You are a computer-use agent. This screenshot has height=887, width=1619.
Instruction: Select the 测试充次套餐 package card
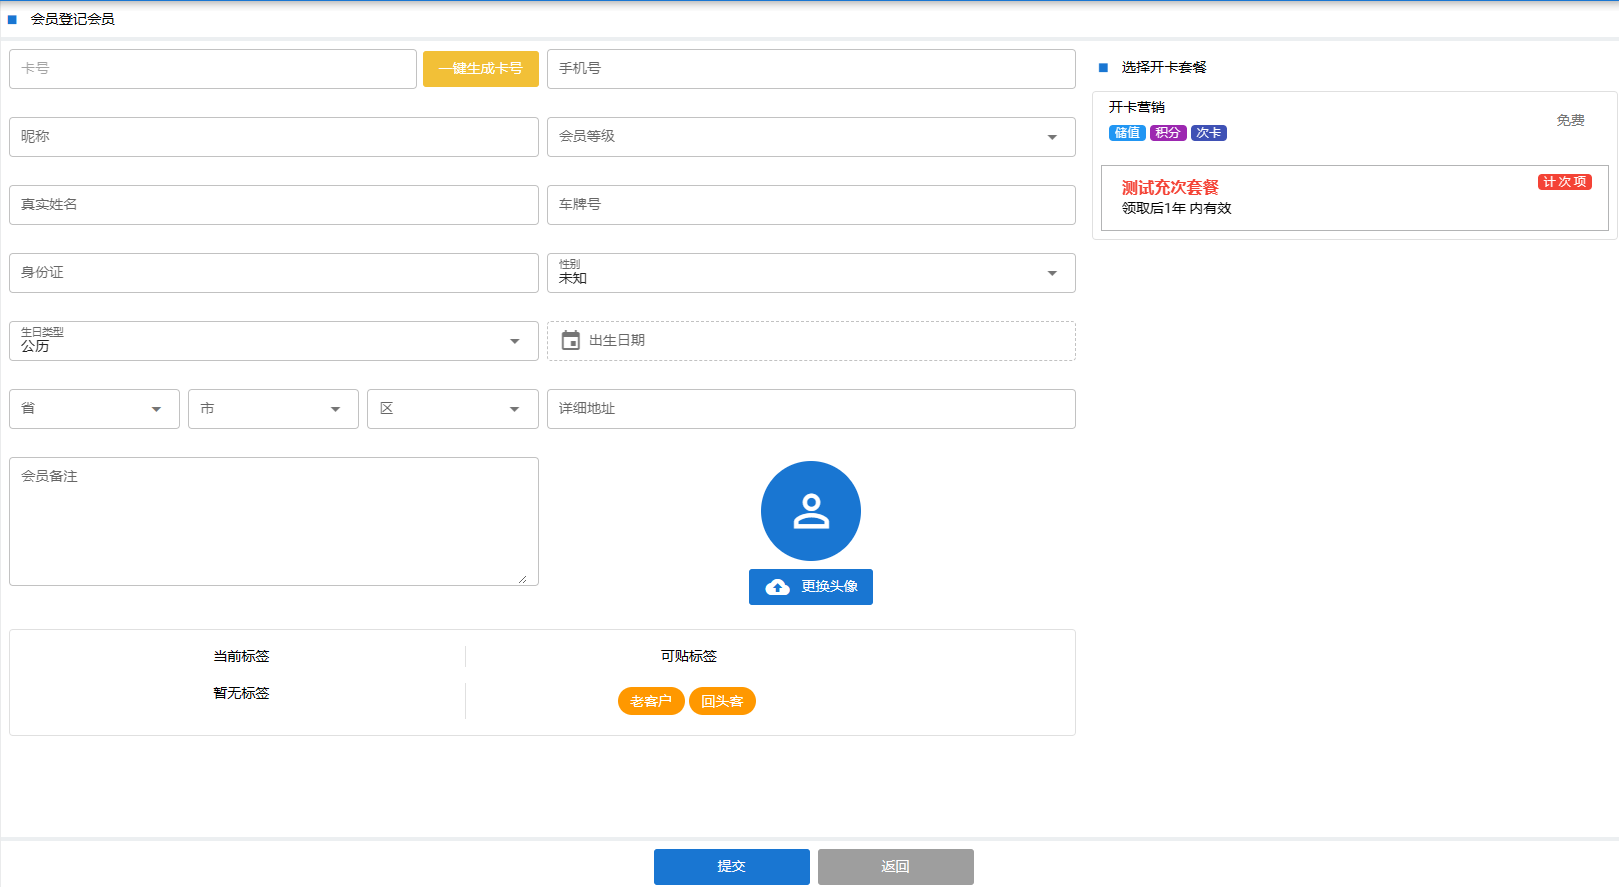[1355, 198]
